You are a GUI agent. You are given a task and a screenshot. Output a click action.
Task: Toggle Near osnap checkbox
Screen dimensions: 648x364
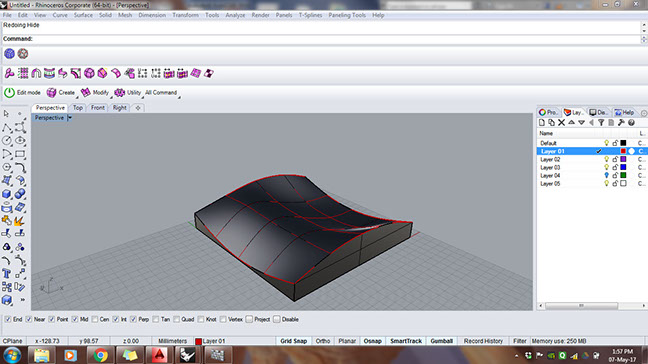pyautogui.click(x=29, y=319)
